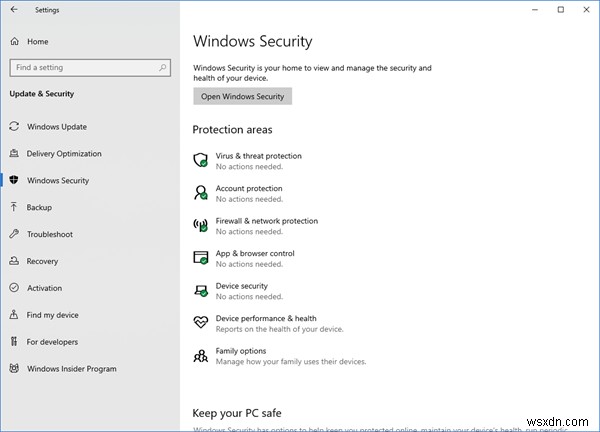The width and height of the screenshot is (600, 432).
Task: Click the Open Windows Security button
Action: pyautogui.click(x=243, y=96)
